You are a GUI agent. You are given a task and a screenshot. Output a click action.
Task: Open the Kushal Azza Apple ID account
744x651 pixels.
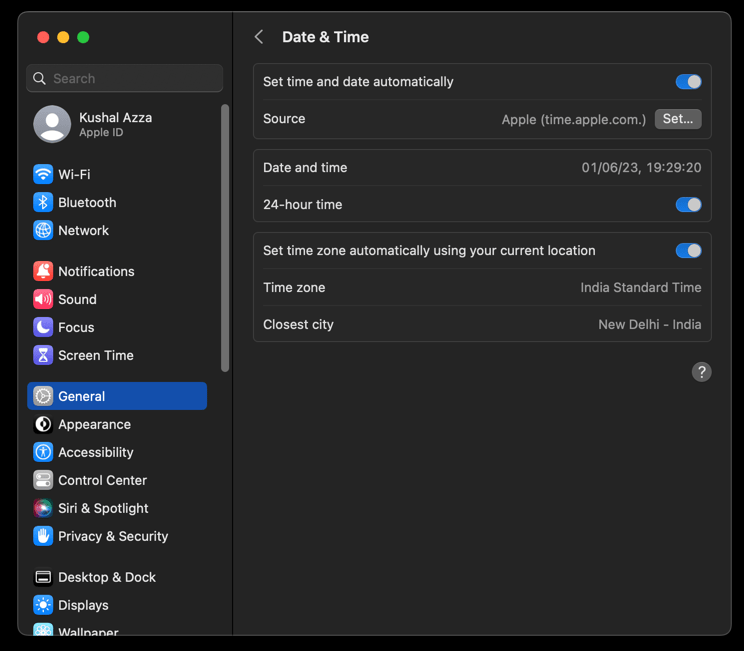click(x=115, y=124)
